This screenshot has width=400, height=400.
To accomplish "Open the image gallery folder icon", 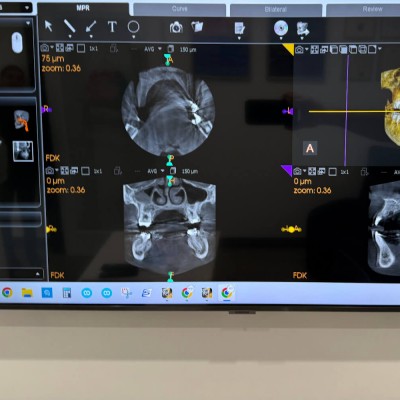I will point(197,27).
